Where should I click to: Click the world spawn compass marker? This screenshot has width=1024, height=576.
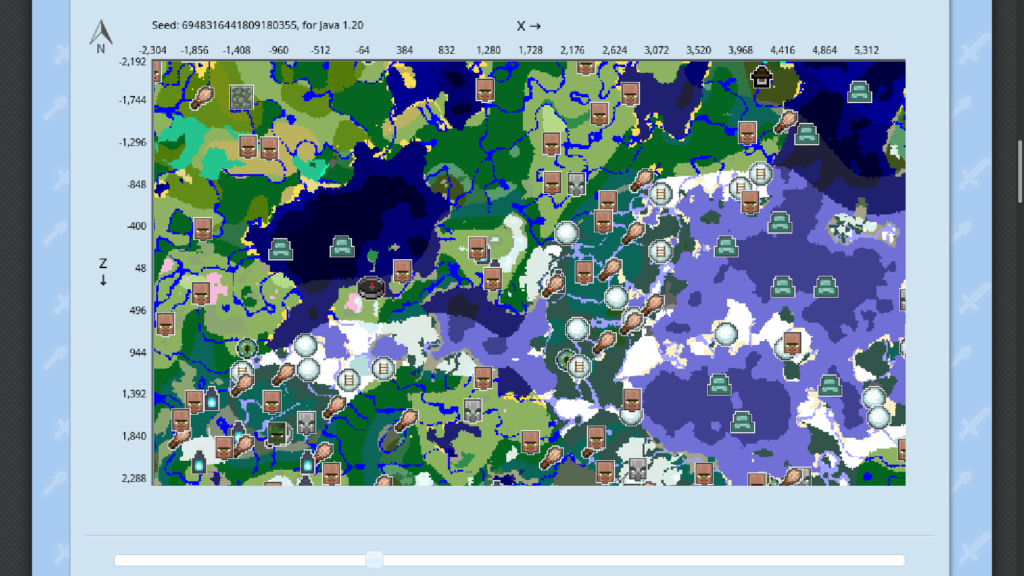click(x=371, y=288)
